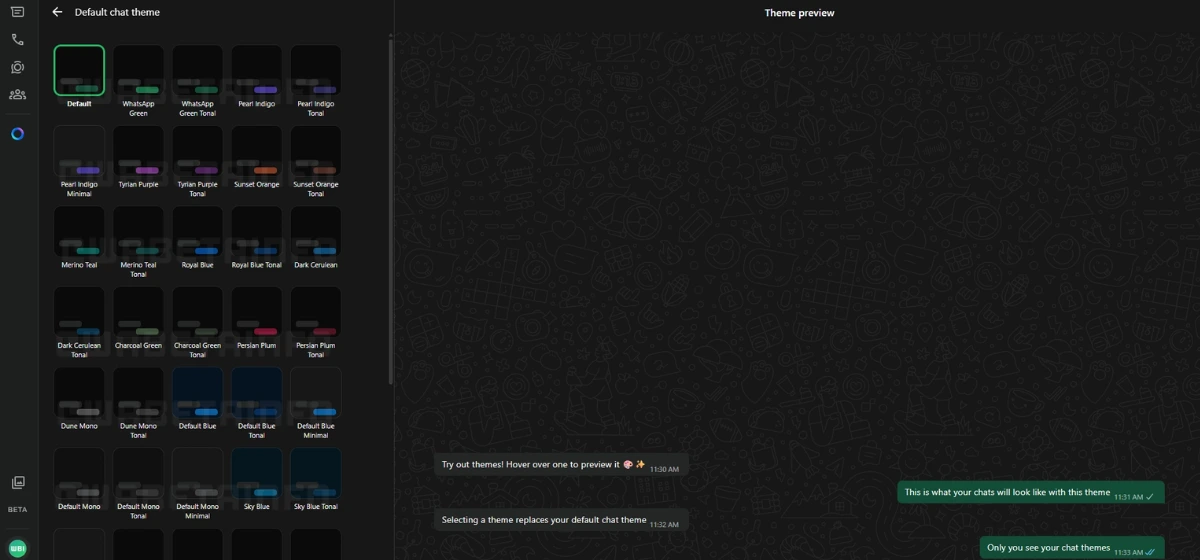Click the 'Selecting a theme replaces' message
The height and width of the screenshot is (560, 1200).
[x=561, y=520]
